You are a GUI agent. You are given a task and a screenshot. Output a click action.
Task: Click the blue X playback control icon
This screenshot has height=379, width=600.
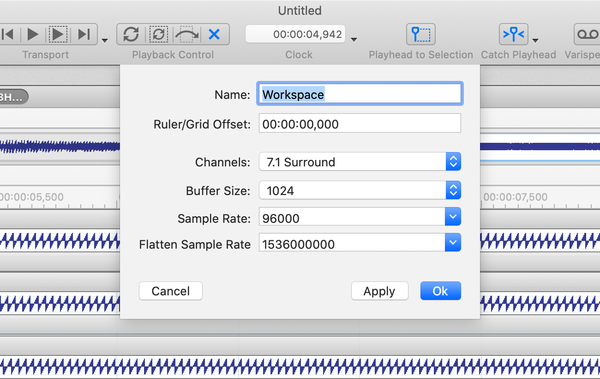click(x=214, y=34)
